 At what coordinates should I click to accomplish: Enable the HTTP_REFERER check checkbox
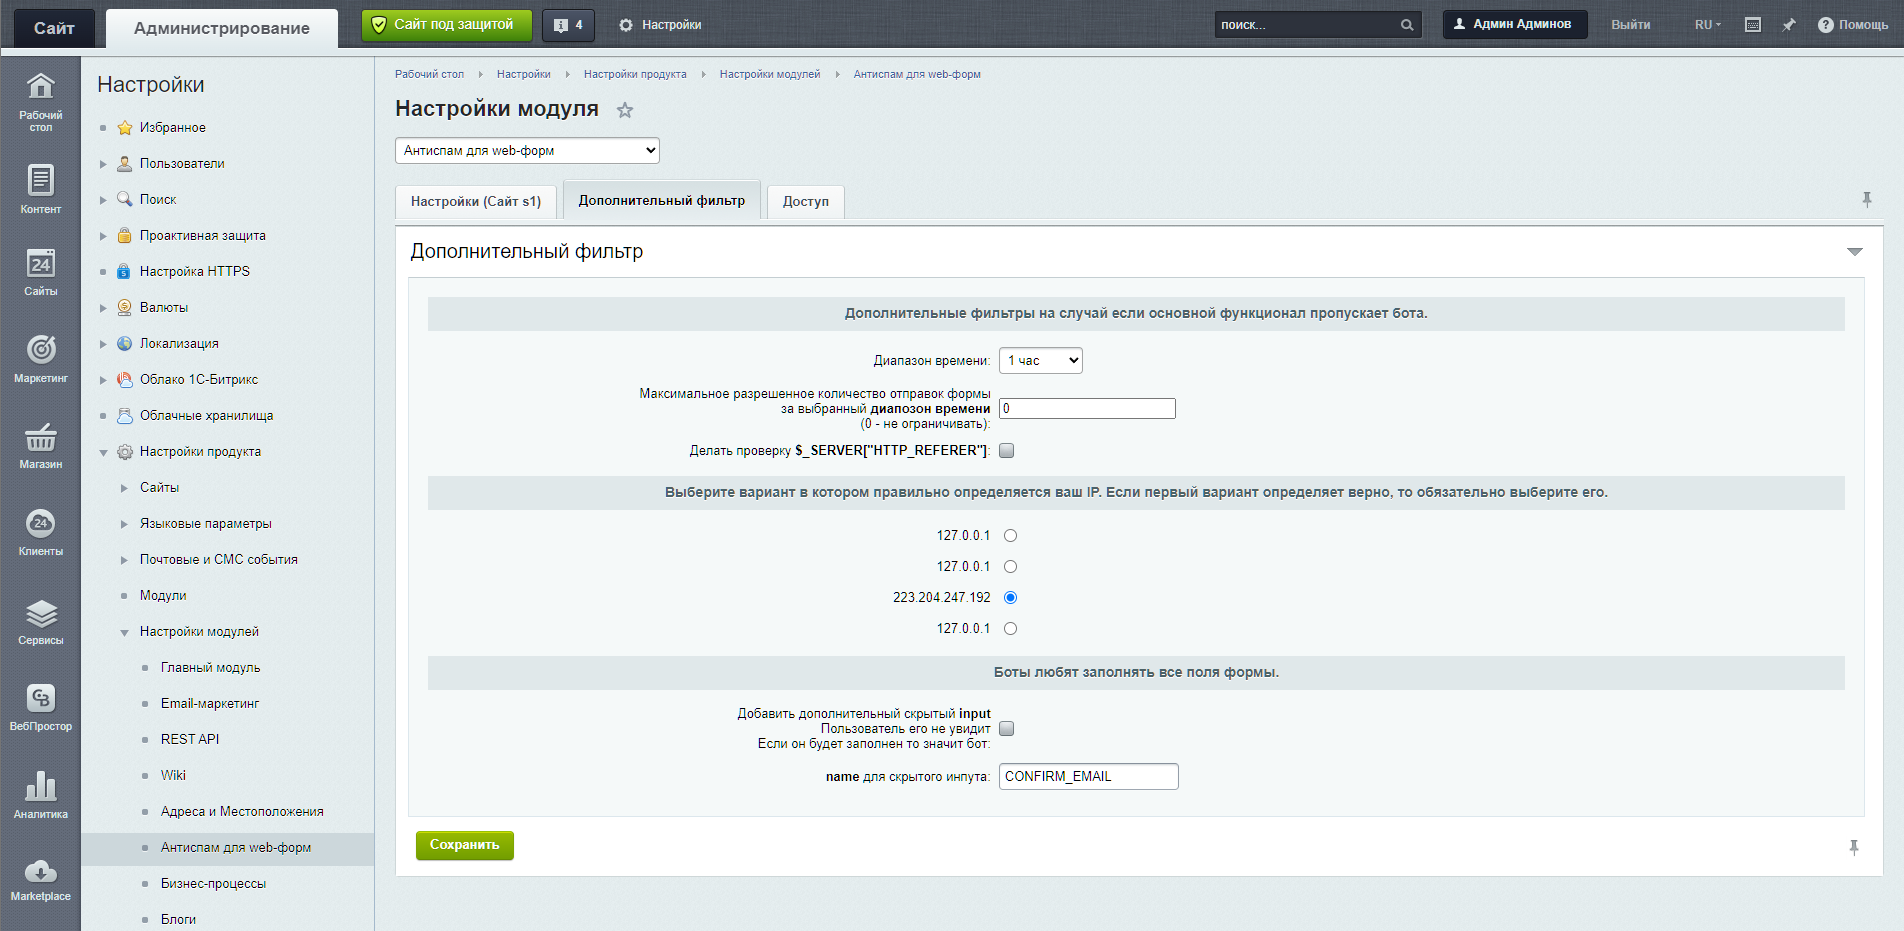[x=1007, y=450]
